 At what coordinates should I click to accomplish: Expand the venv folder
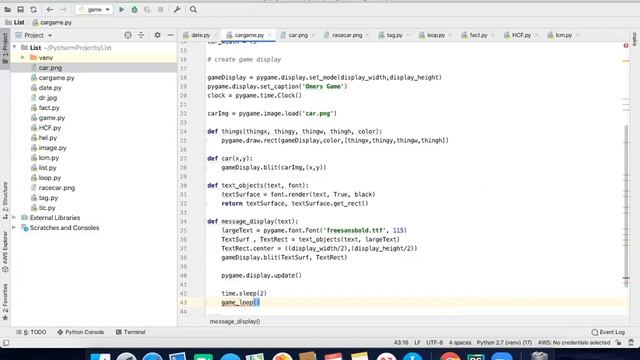click(23, 58)
